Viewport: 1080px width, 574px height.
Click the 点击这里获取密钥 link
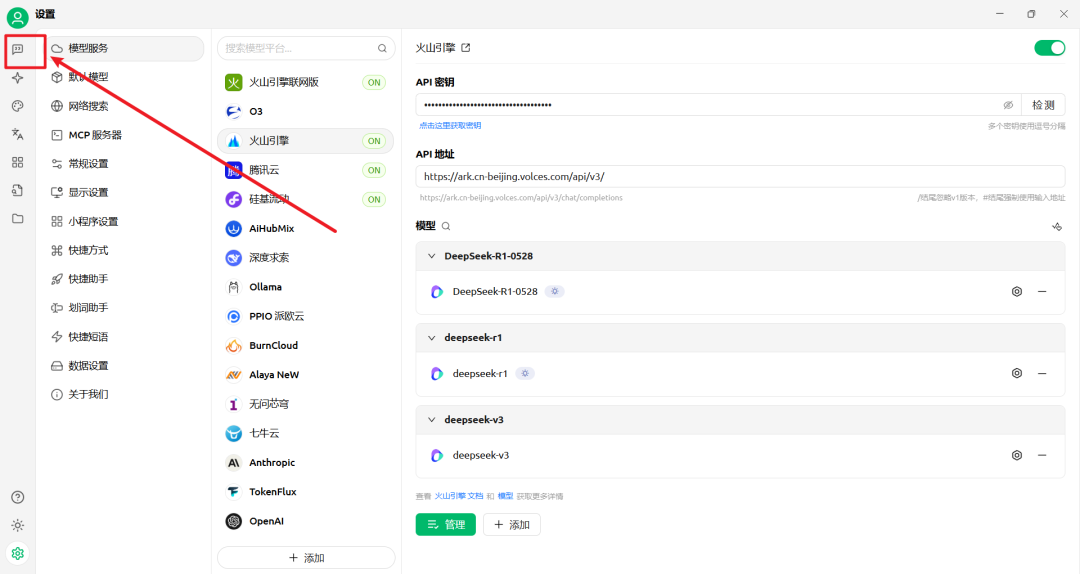tap(450, 125)
